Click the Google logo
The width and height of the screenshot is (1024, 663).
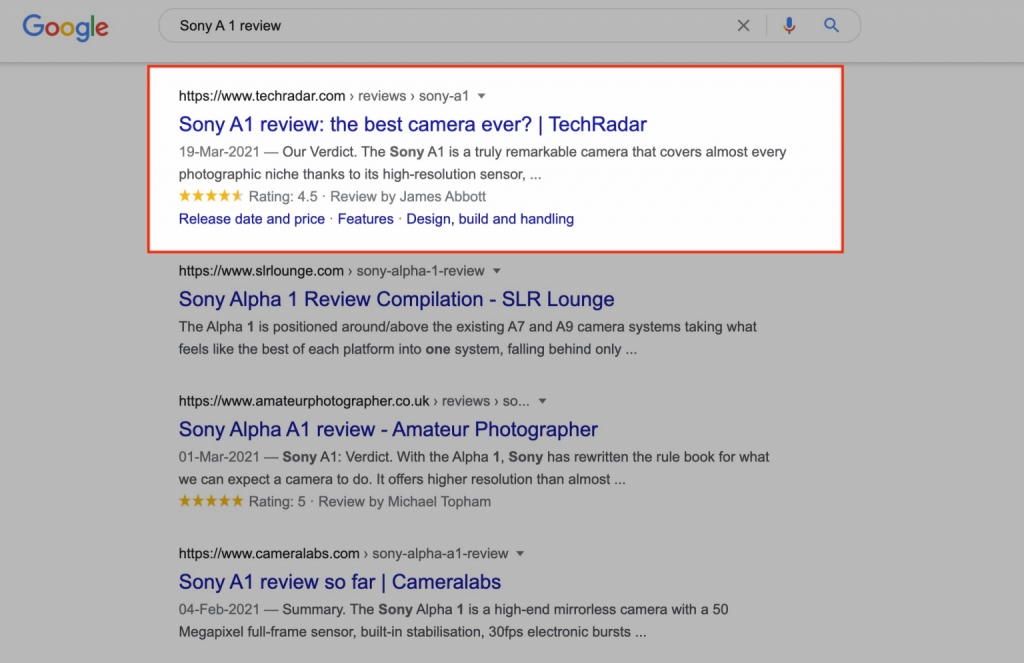point(64,28)
